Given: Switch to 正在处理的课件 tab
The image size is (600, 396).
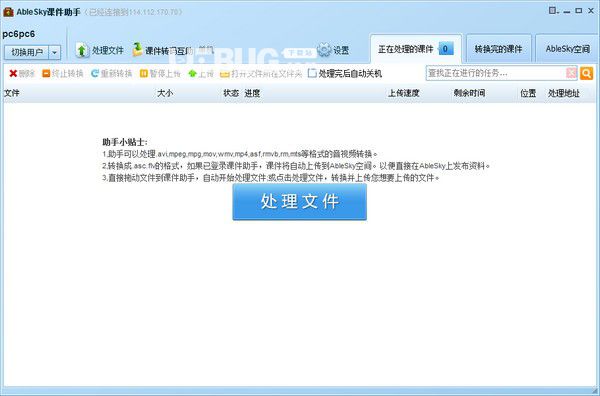Looking at the screenshot, I should click(416, 49).
